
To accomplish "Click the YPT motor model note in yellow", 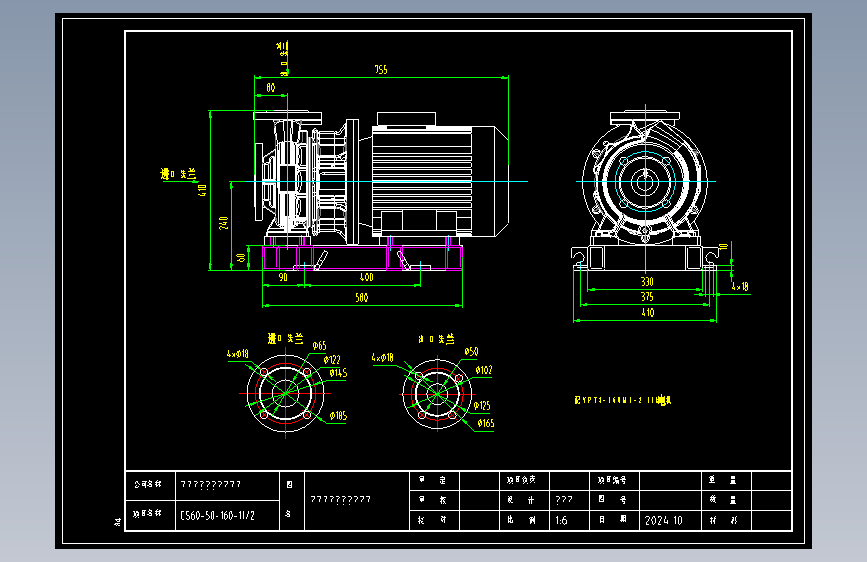I will 623,400.
